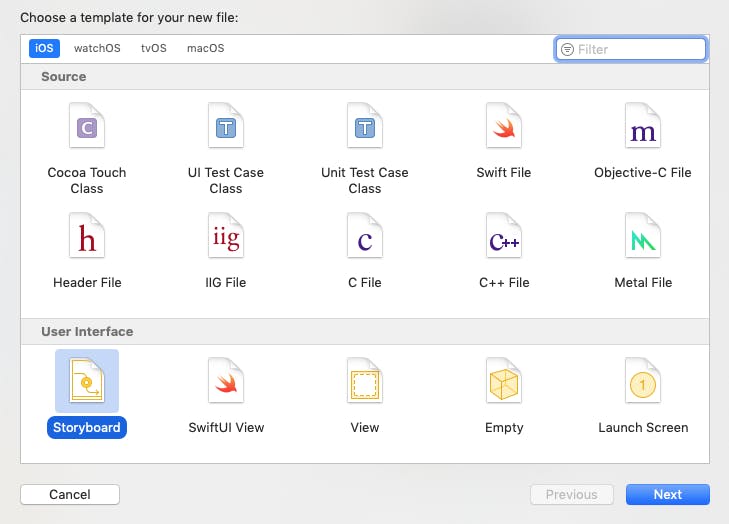Click the "SwiftUI View" label text
This screenshot has height=524, width=729.
pos(226,427)
